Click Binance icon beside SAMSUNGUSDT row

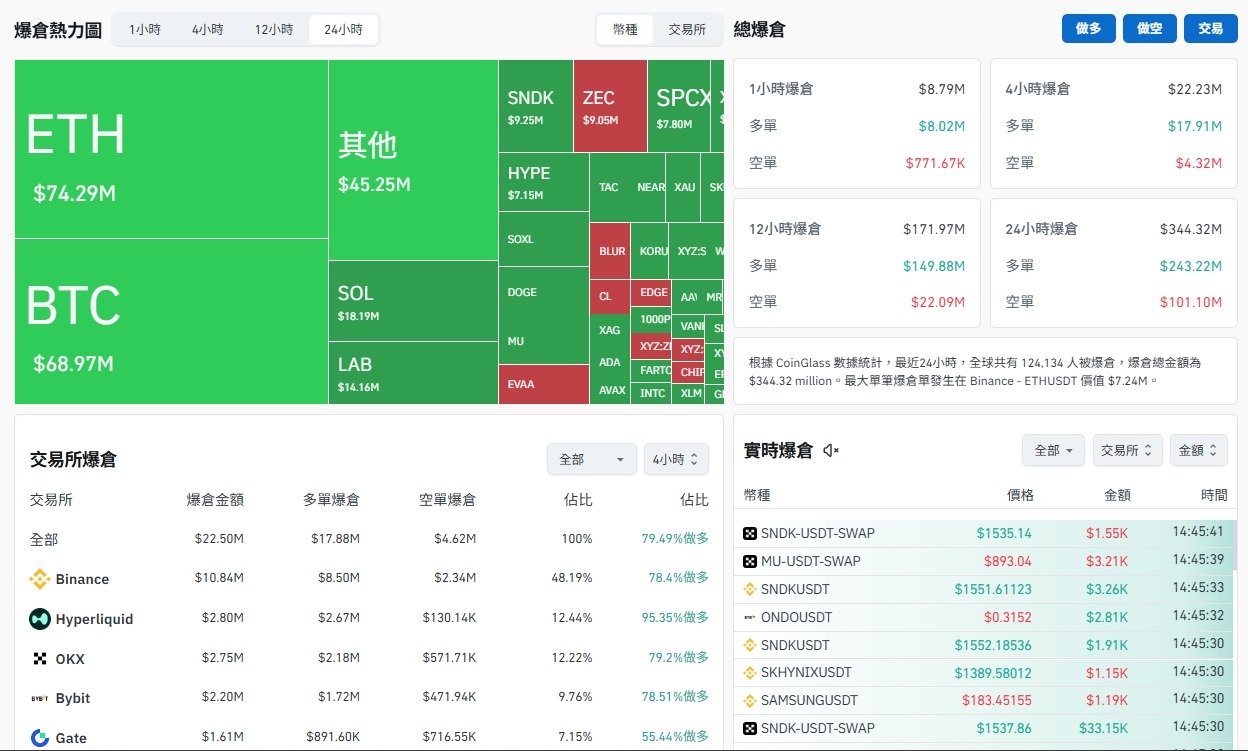click(x=750, y=700)
